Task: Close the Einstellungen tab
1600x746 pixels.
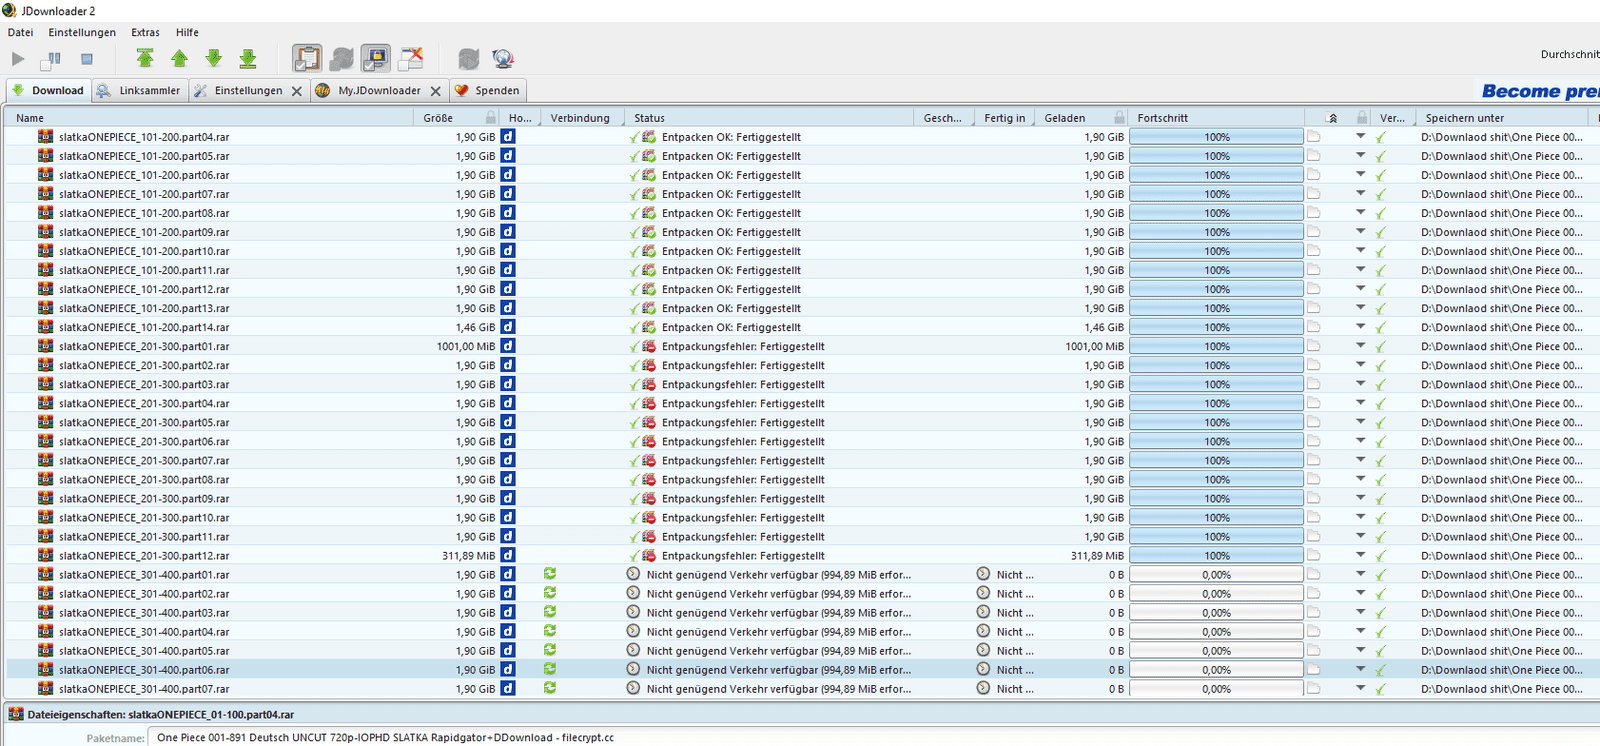Action: [297, 91]
